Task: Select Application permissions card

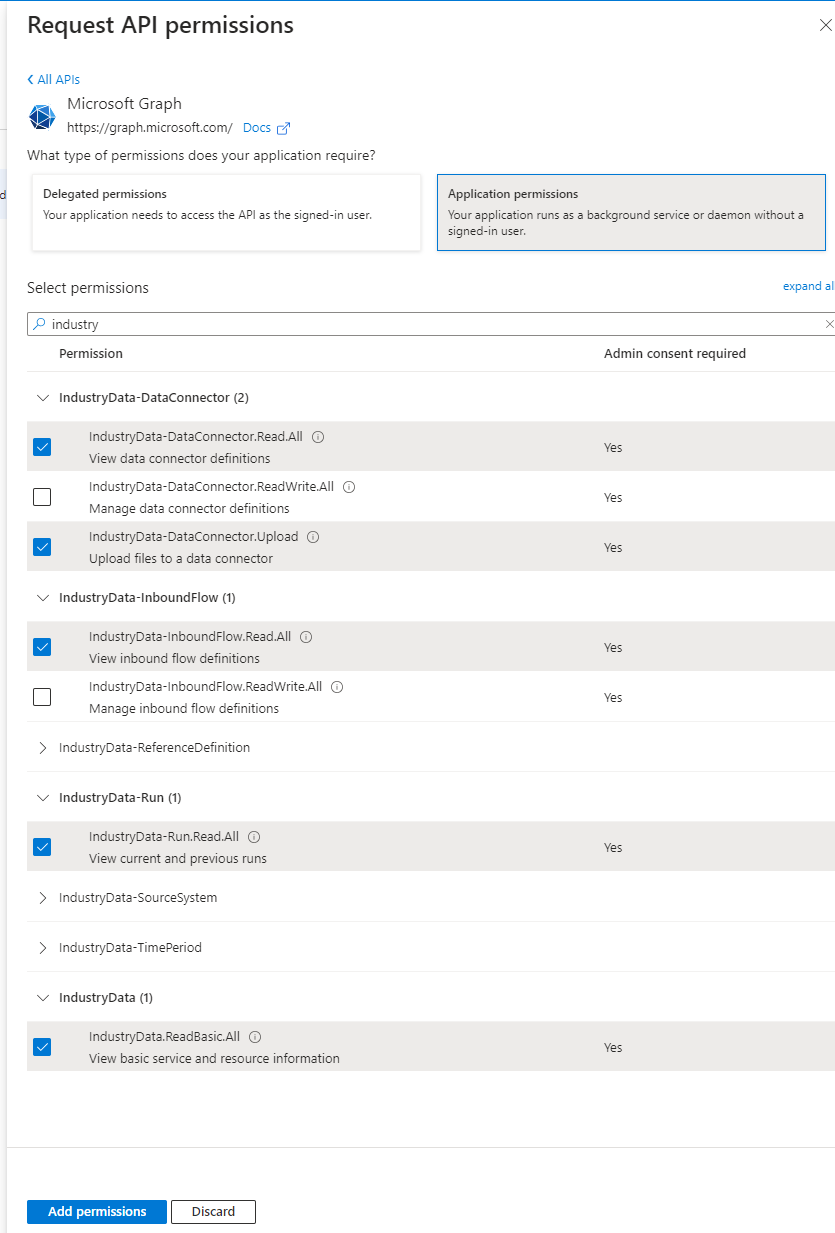Action: point(631,212)
